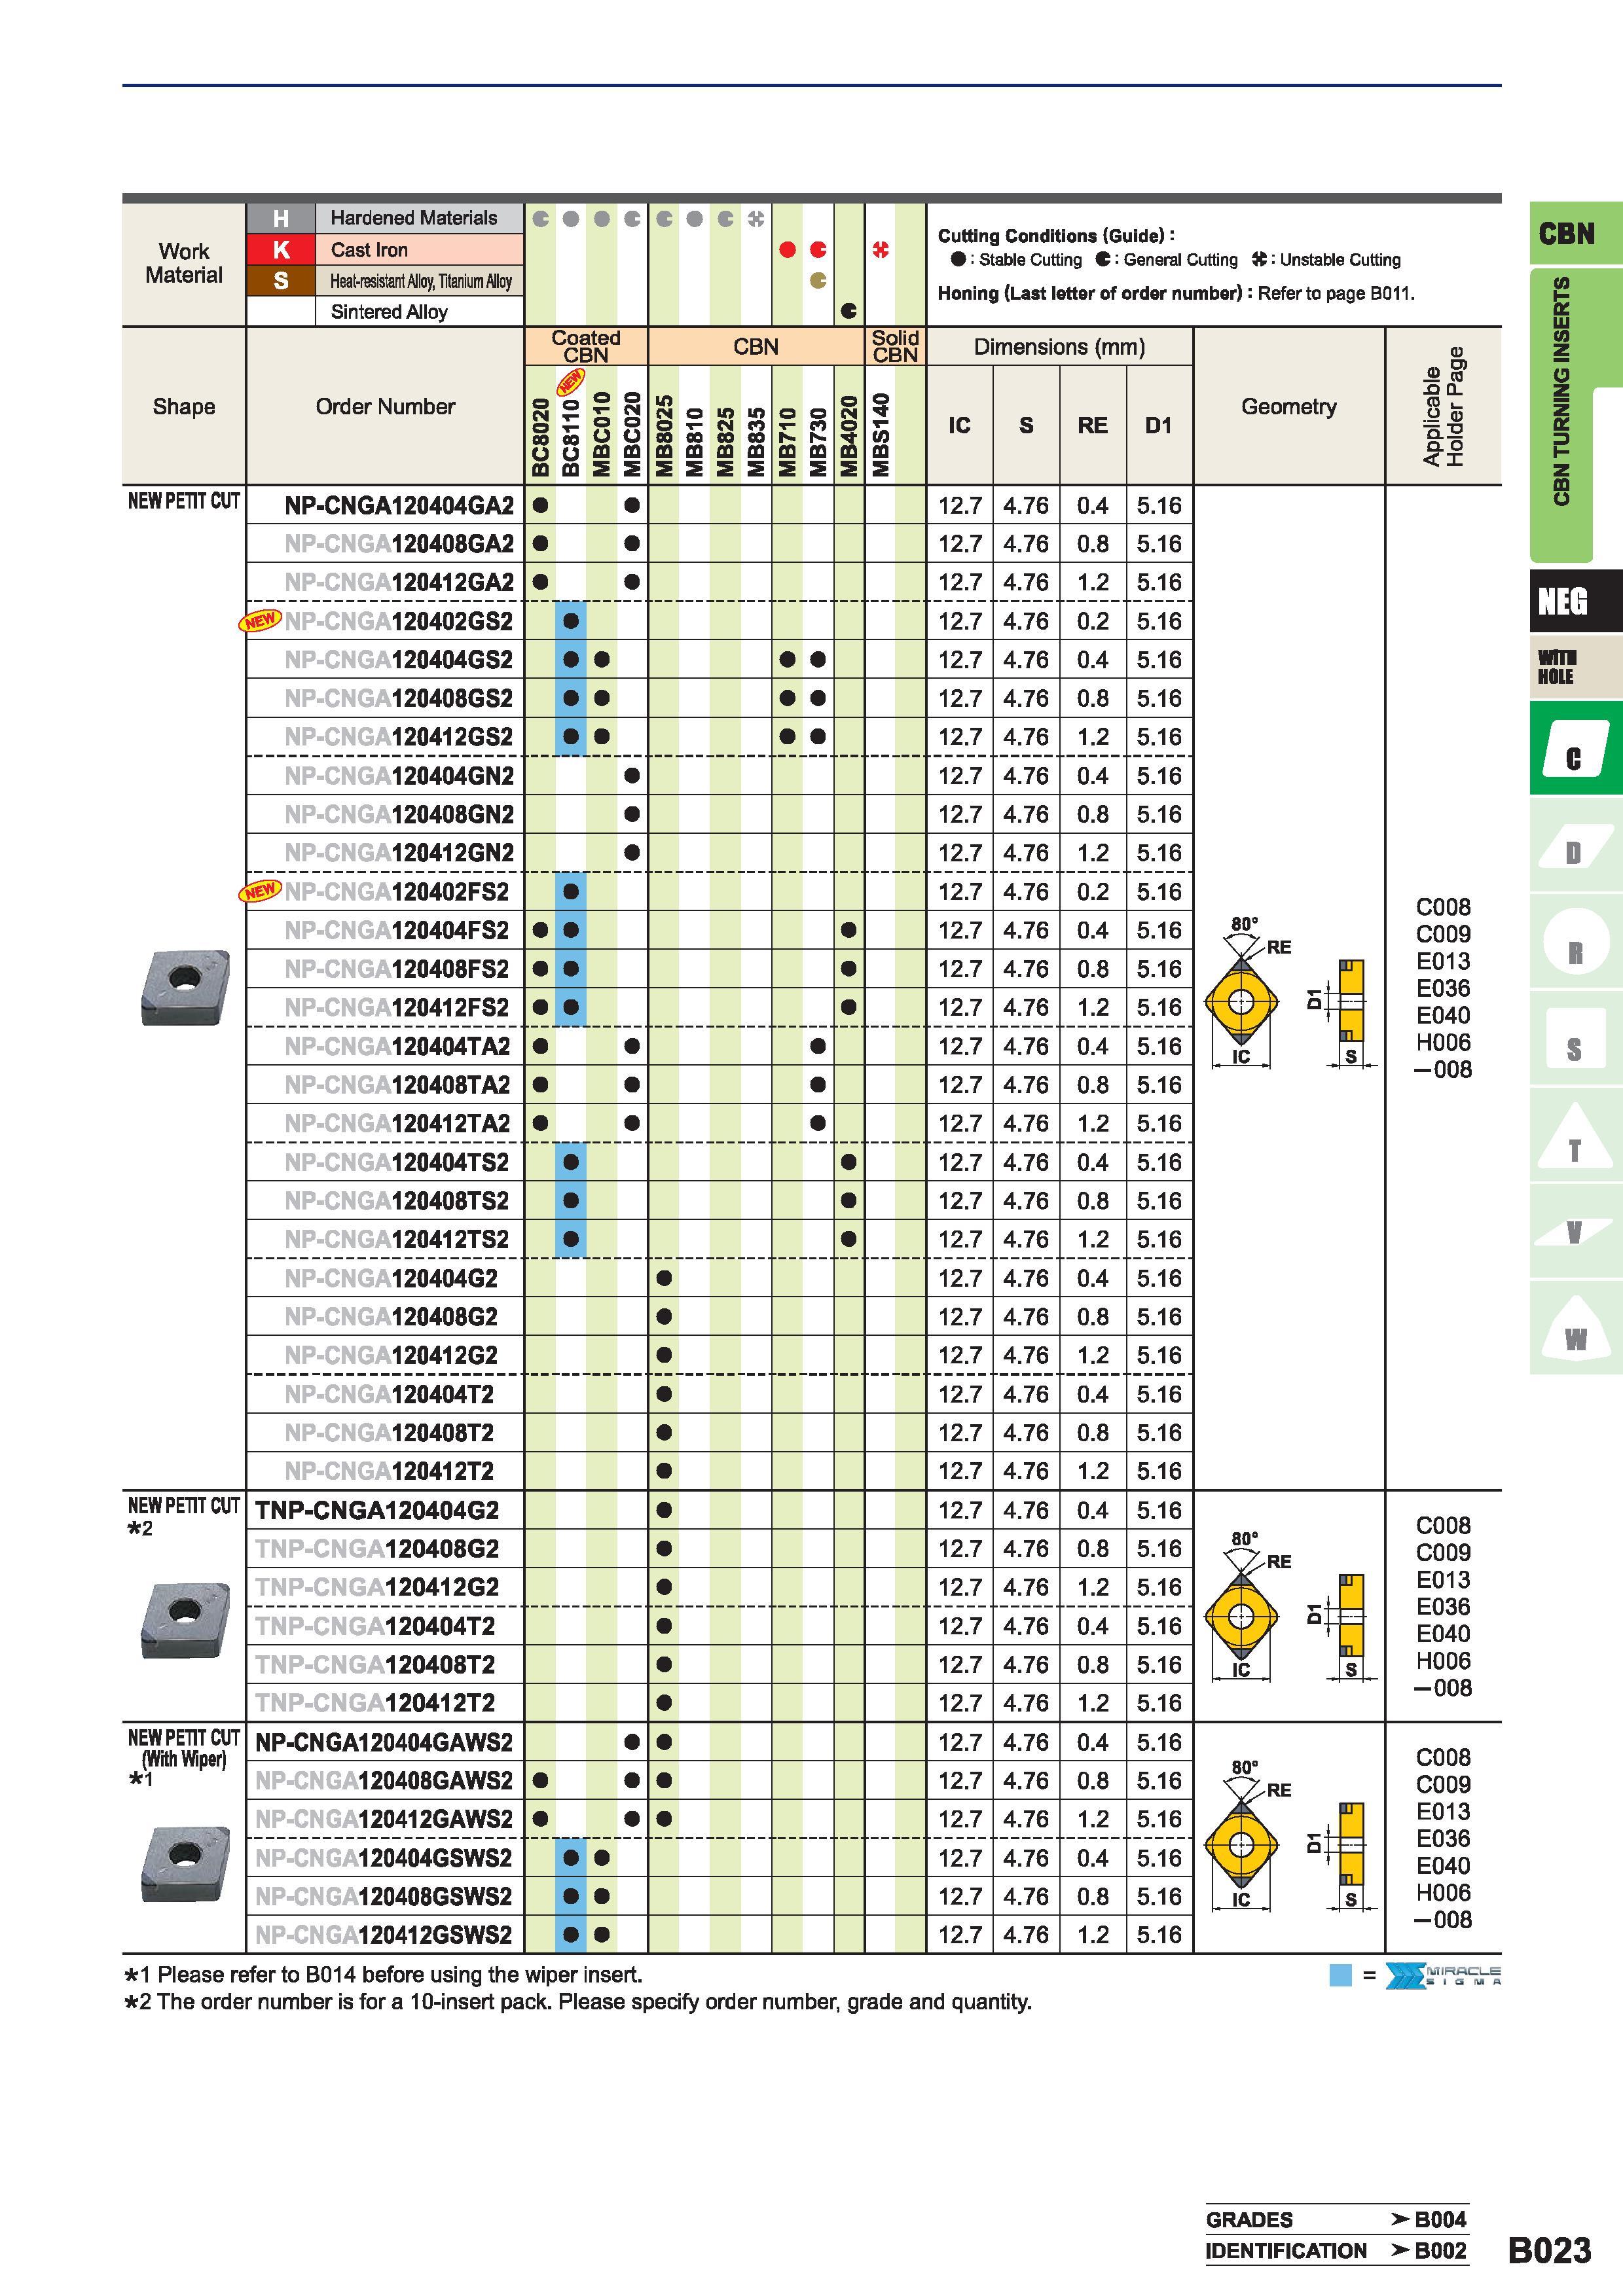Click the first section's geometry diagram
The height and width of the screenshot is (2296, 1623).
pyautogui.click(x=1289, y=992)
